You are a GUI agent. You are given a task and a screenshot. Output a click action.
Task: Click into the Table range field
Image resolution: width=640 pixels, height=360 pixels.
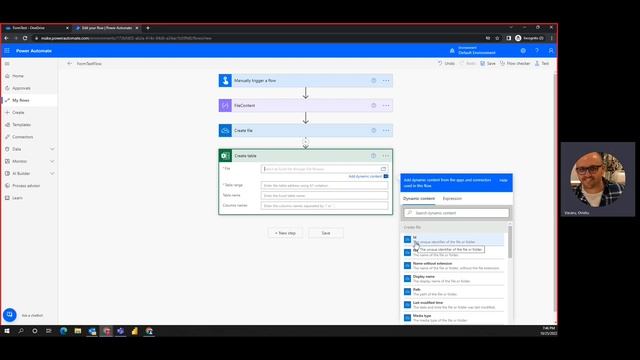324,185
